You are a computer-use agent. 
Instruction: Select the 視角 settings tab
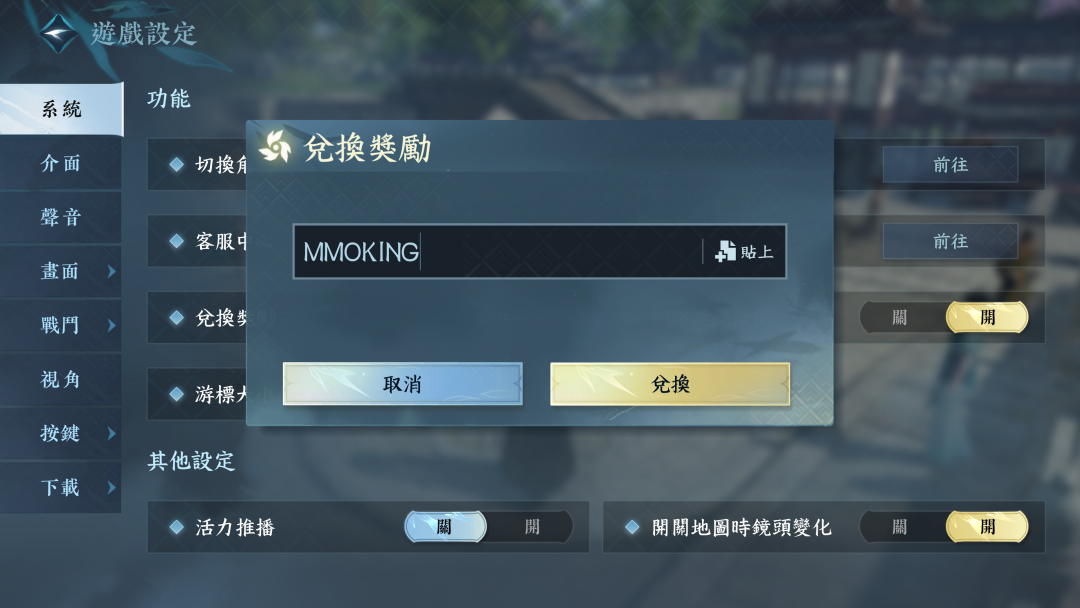(x=61, y=379)
